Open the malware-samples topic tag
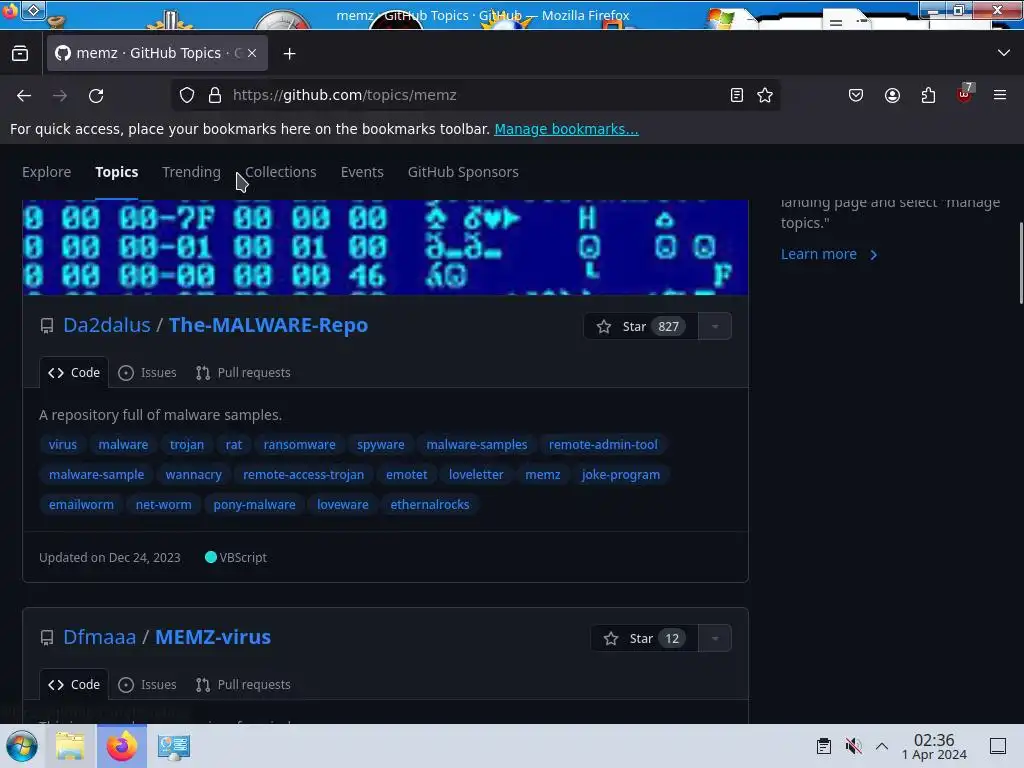The width and height of the screenshot is (1024, 768). click(x=477, y=445)
